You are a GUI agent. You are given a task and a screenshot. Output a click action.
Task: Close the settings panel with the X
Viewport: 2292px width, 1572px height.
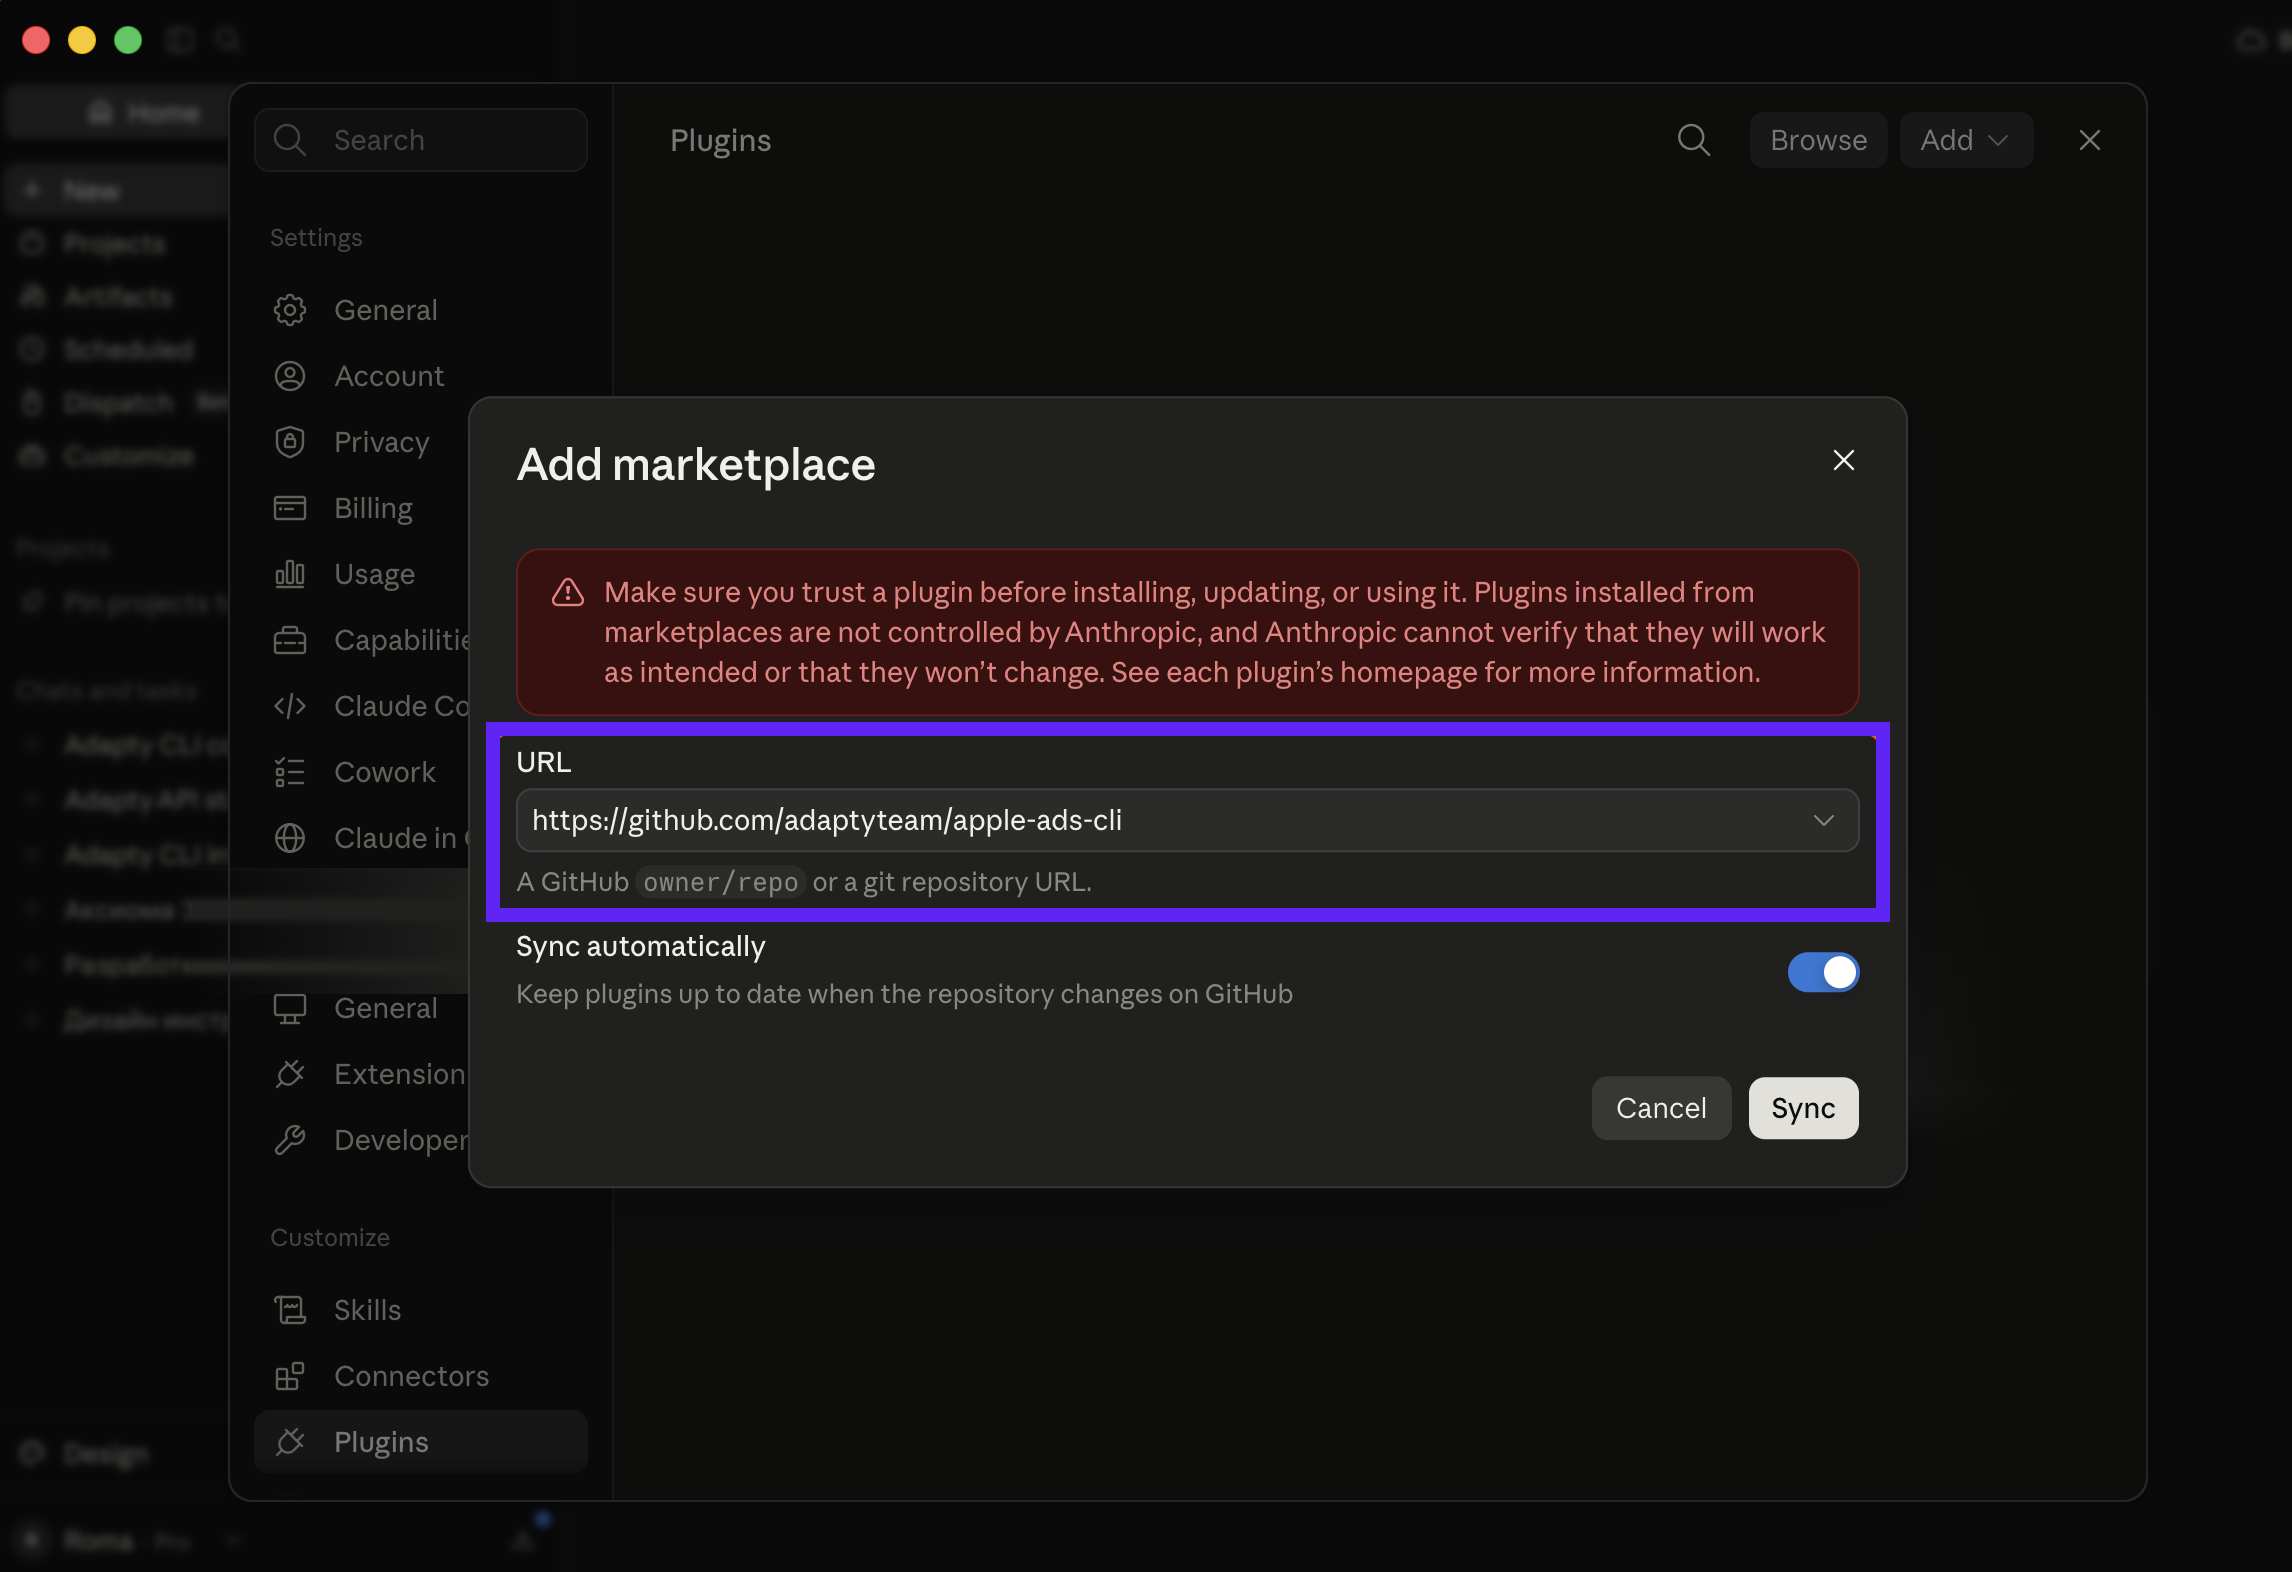coord(2089,140)
